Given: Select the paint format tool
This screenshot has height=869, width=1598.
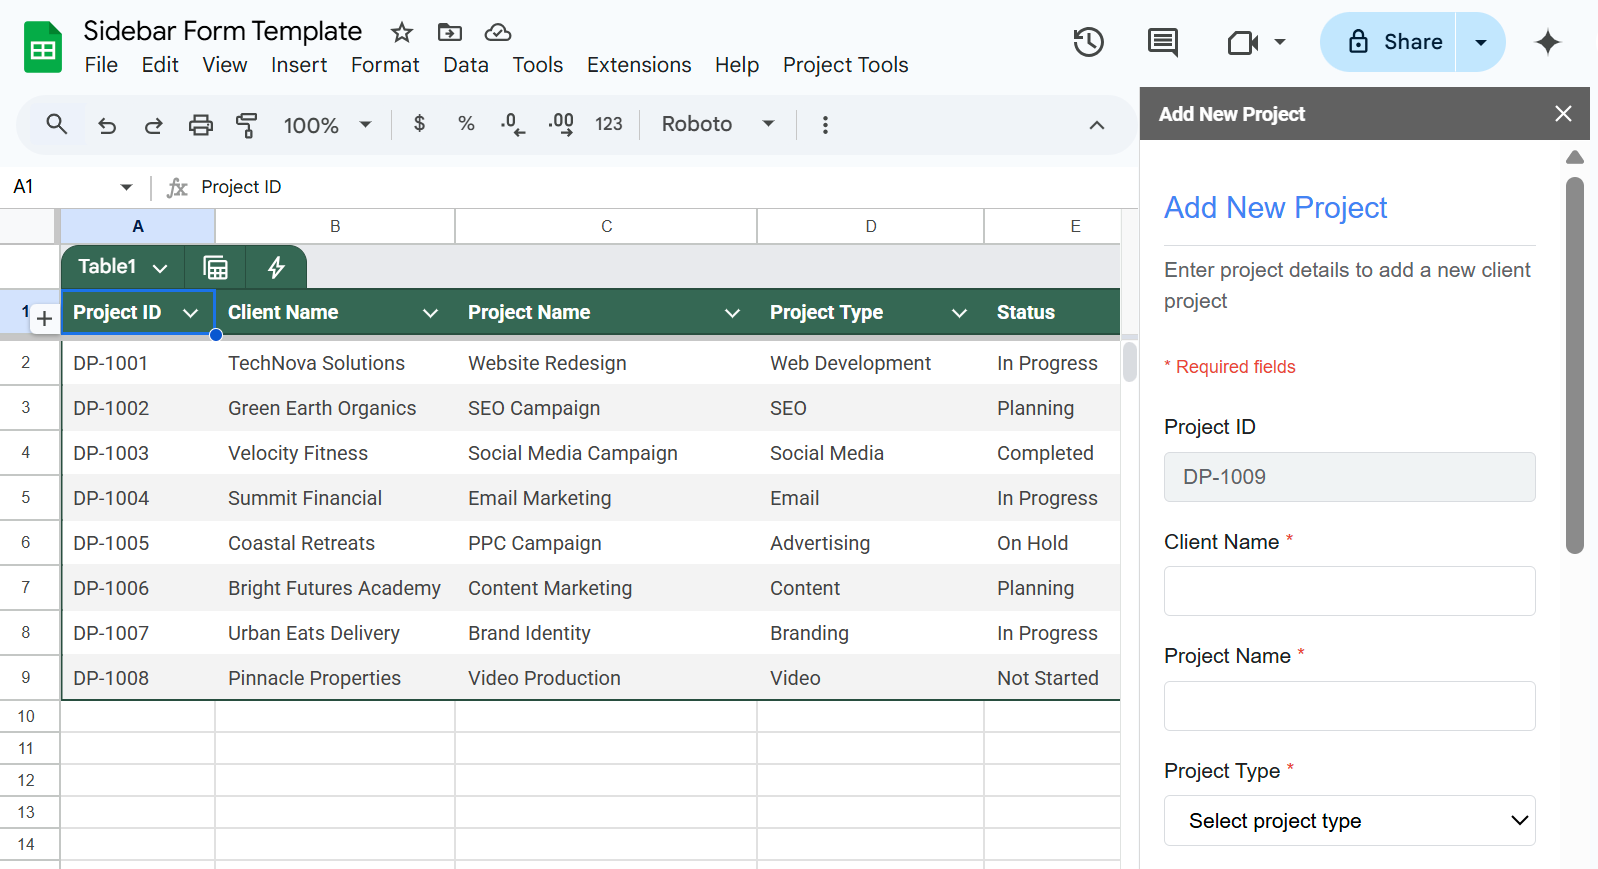Looking at the screenshot, I should pos(246,125).
